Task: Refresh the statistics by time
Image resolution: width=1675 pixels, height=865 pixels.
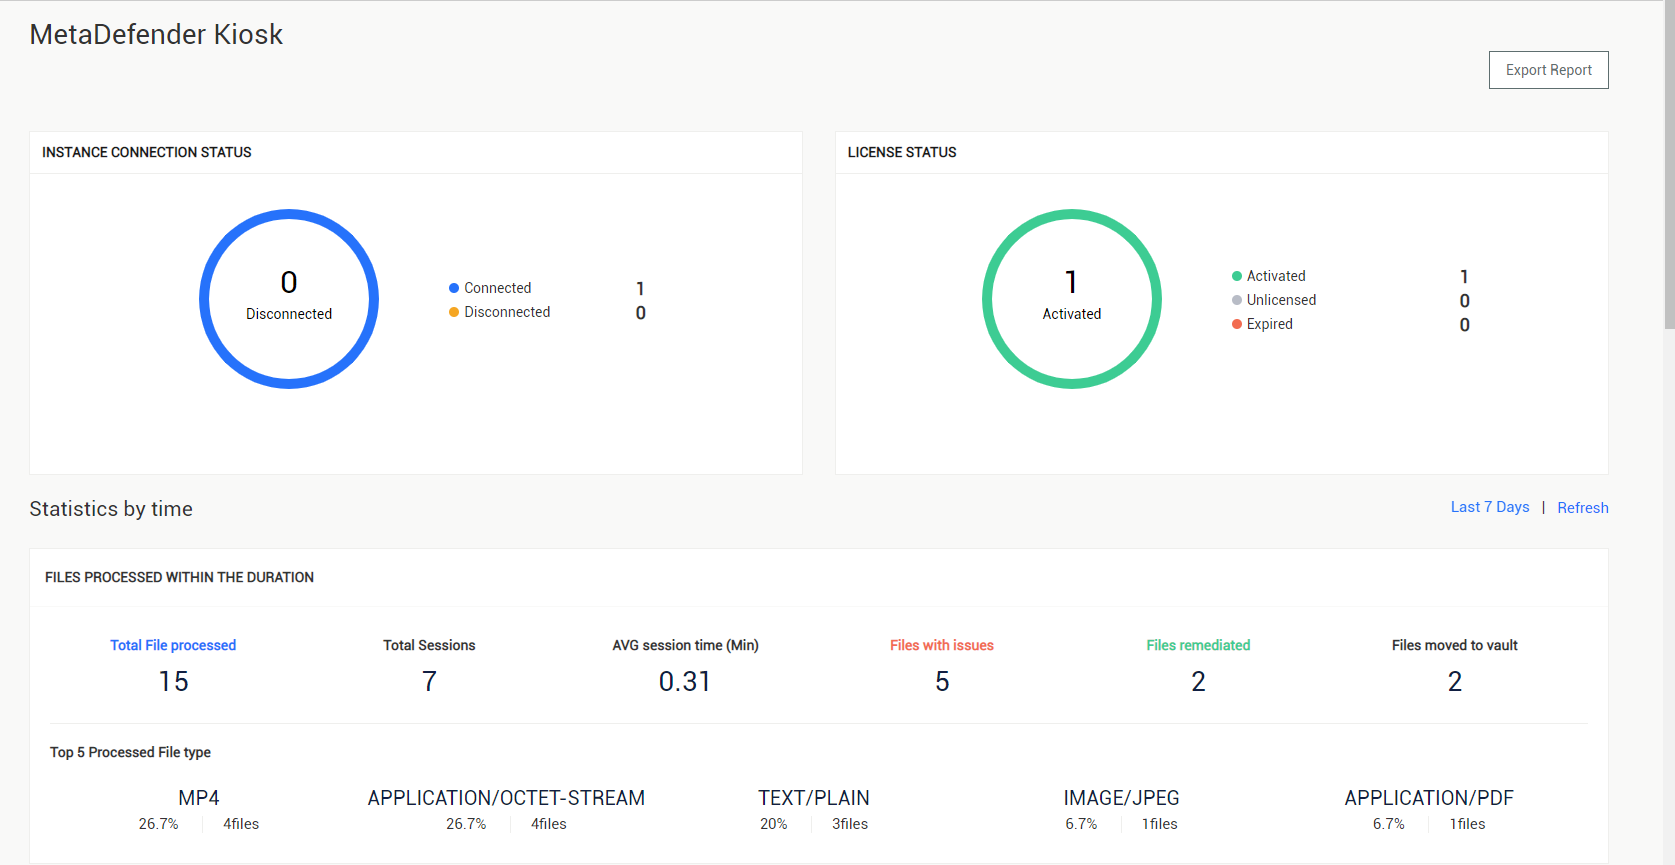Action: (x=1582, y=508)
